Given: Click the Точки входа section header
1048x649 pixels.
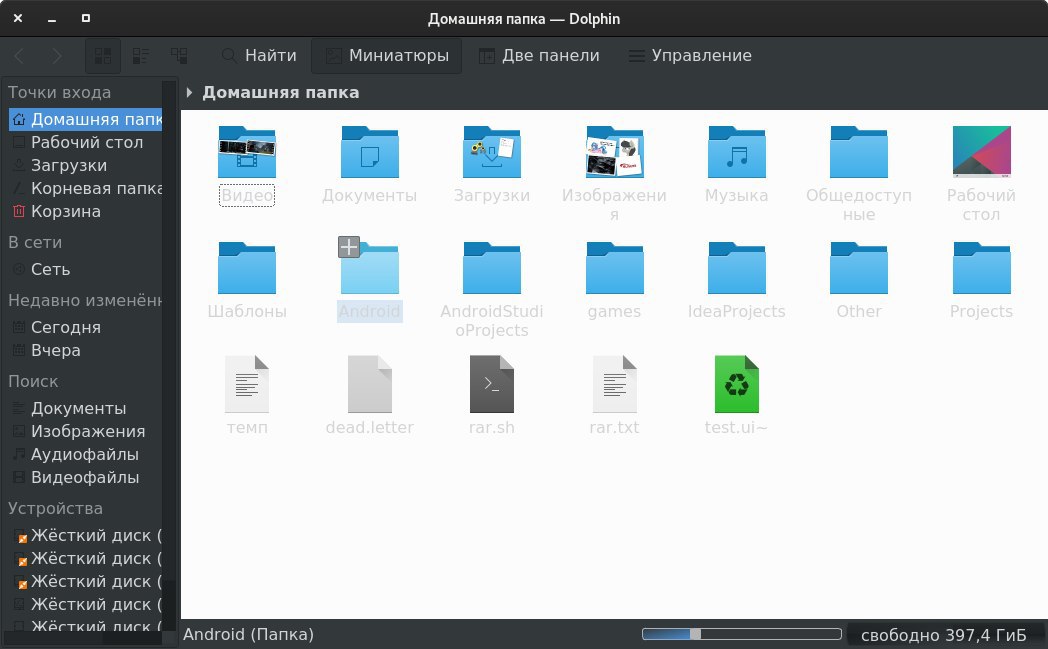Looking at the screenshot, I should [x=59, y=92].
